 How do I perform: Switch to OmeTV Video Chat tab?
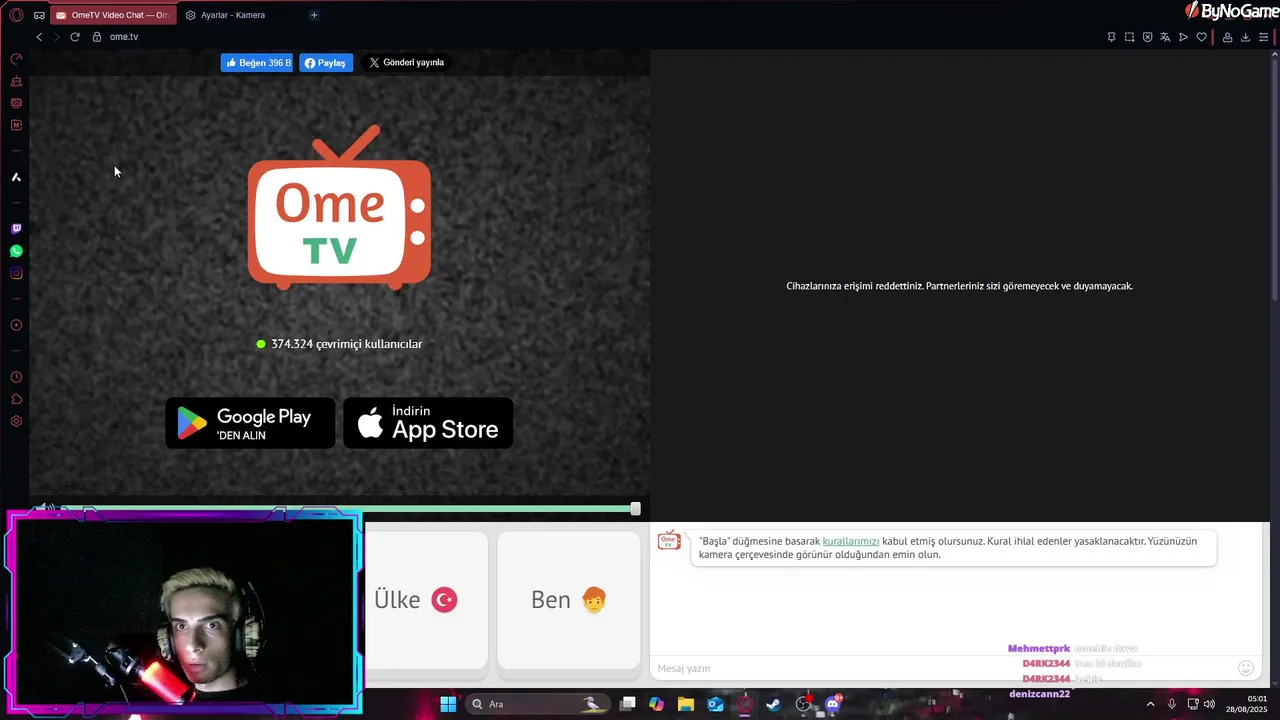pyautogui.click(x=113, y=15)
